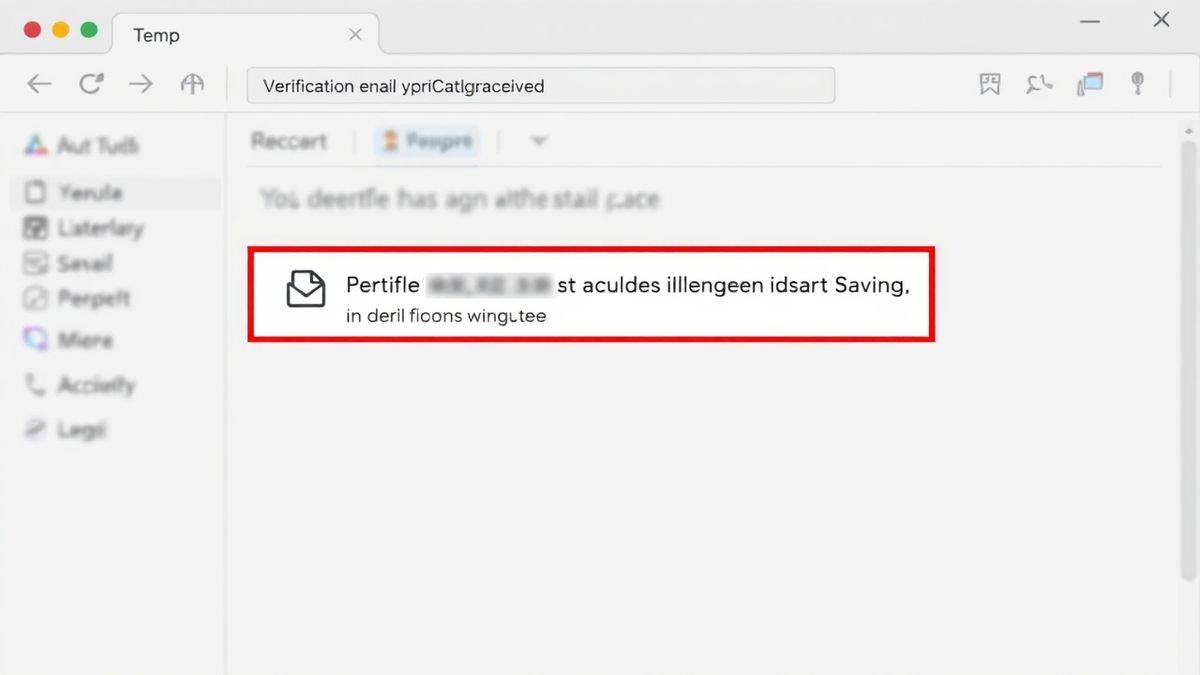The height and width of the screenshot is (675, 1200).
Task: Open the people icon in the browser toolbar
Action: pyautogui.click(x=1039, y=84)
